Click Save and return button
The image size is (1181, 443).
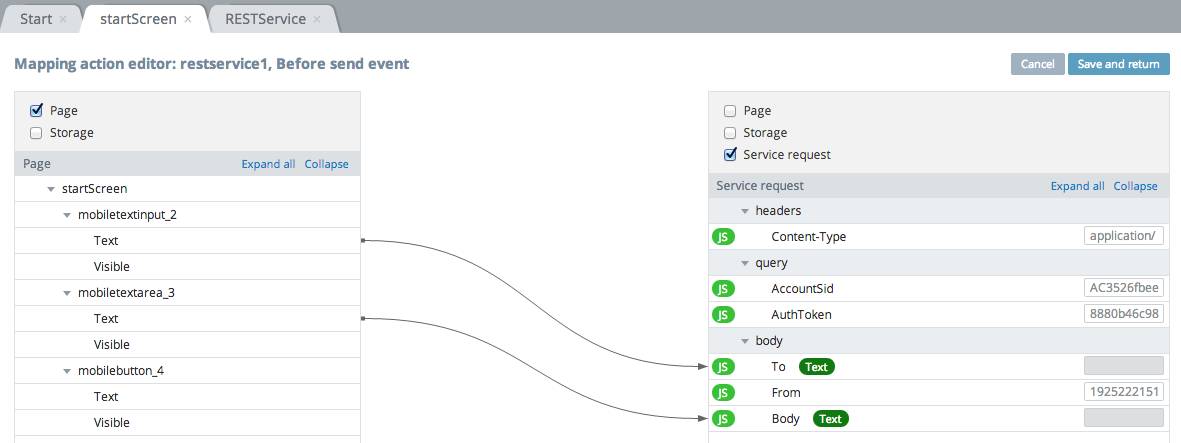click(1118, 64)
